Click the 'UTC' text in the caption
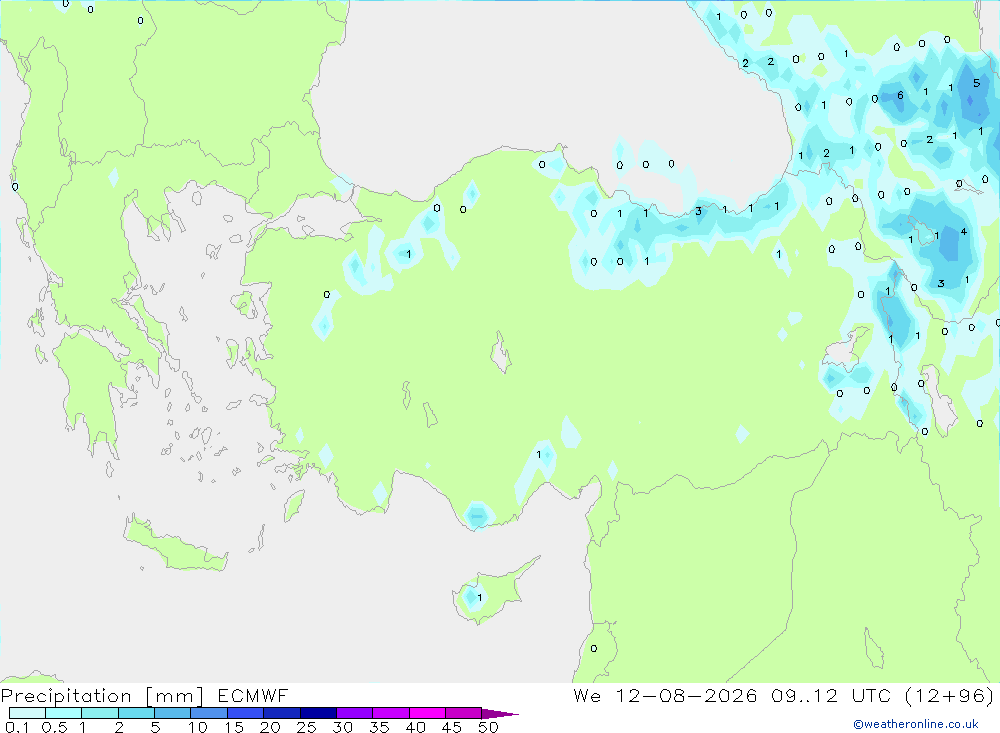The height and width of the screenshot is (733, 1000). (871, 695)
